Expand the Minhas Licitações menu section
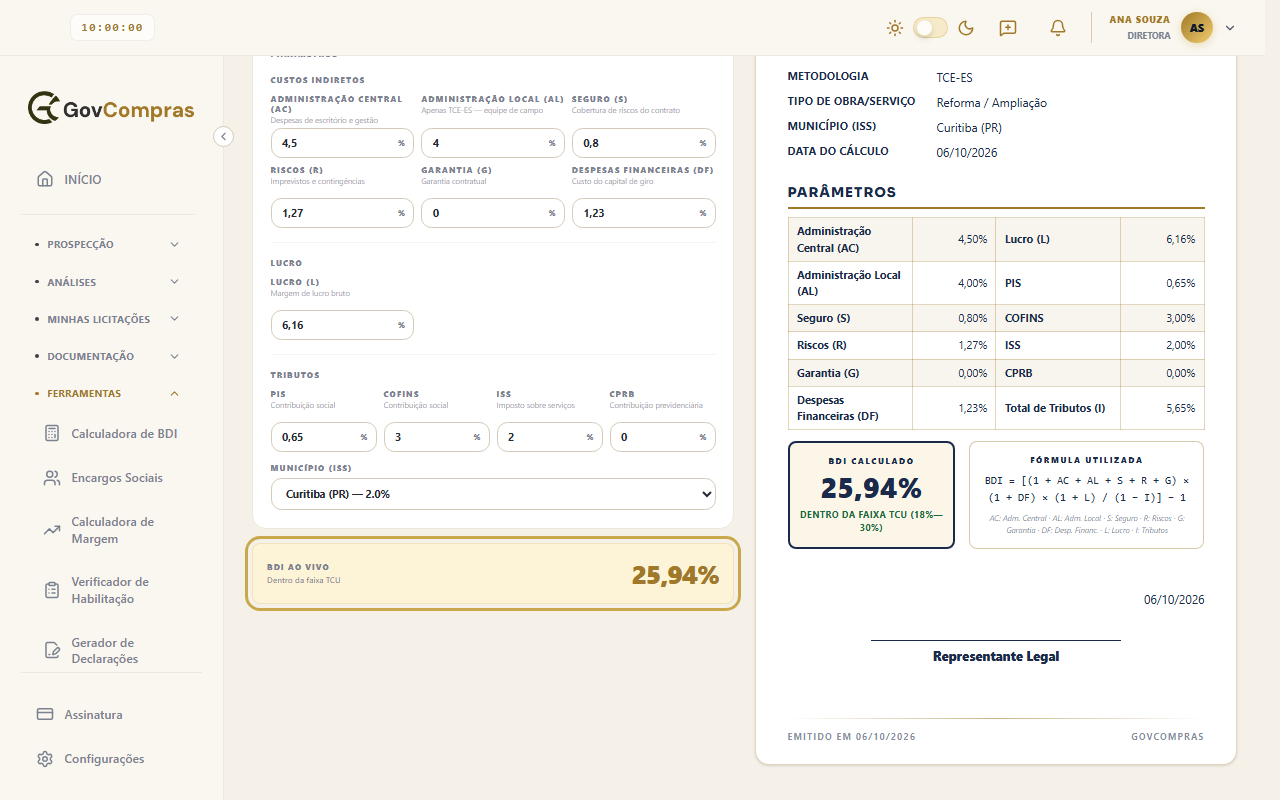Screen dimensions: 1280x800 [108, 319]
